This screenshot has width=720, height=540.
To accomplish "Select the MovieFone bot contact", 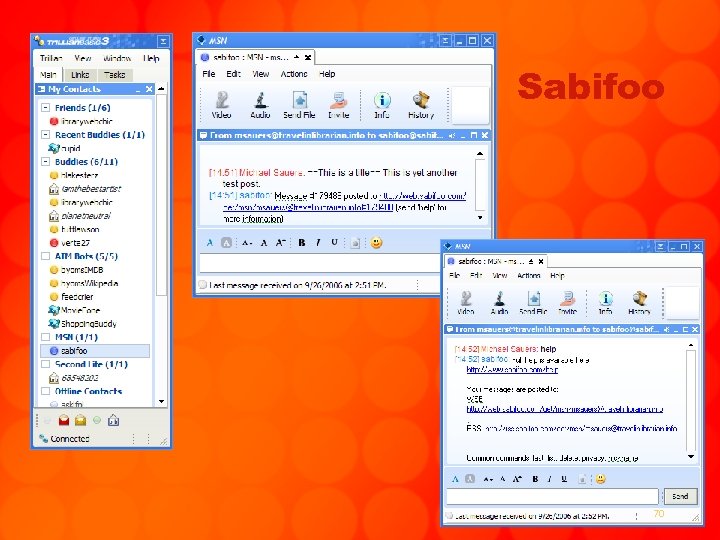I will (74, 310).
